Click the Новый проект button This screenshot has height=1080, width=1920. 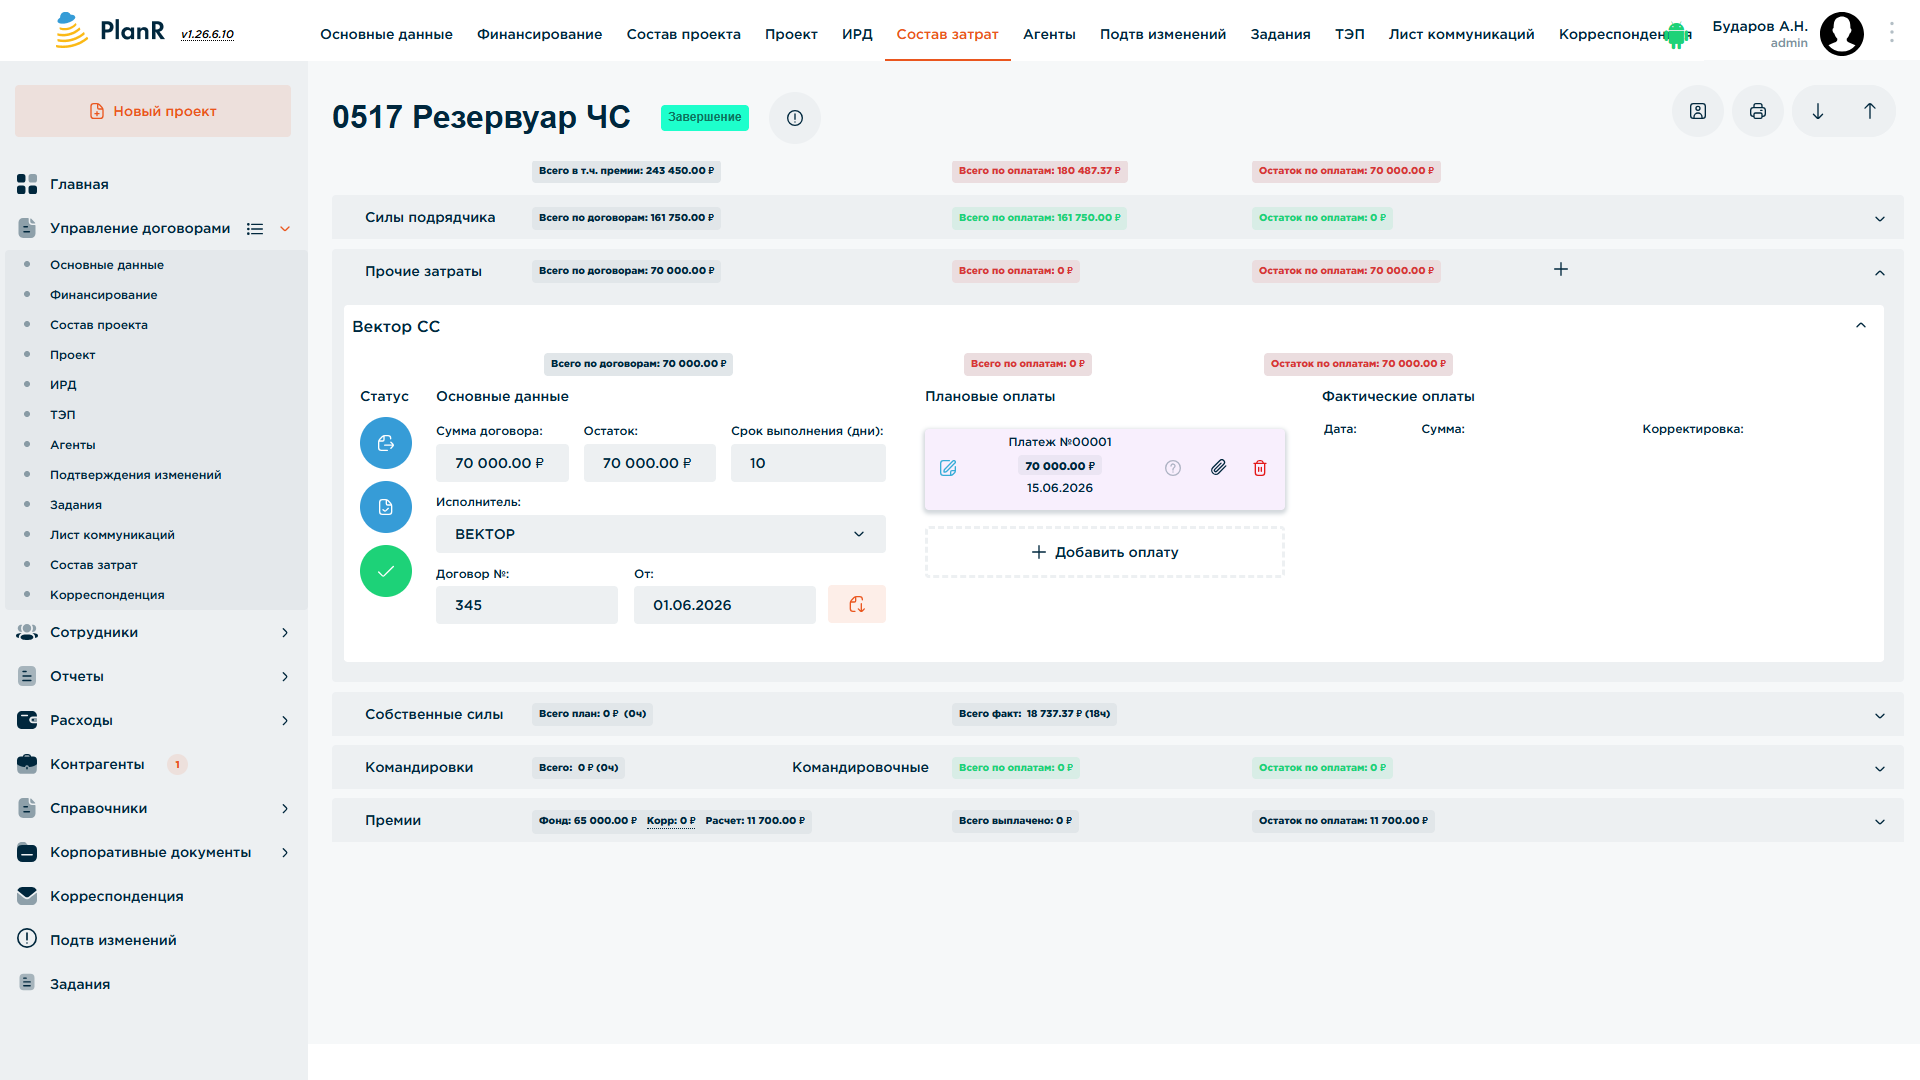point(153,111)
